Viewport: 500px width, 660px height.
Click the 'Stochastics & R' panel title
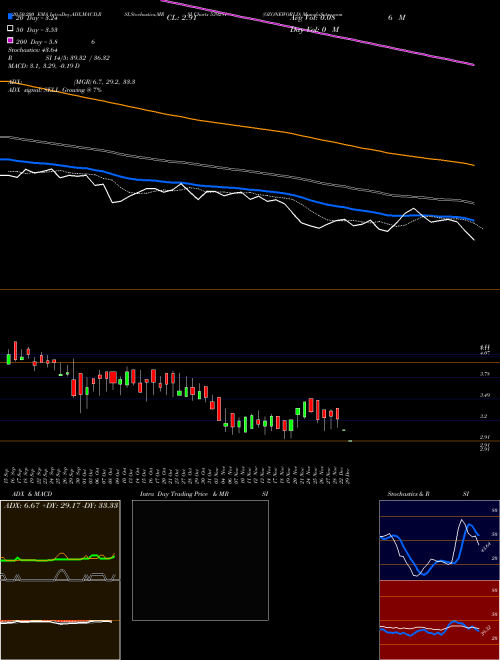(408, 494)
